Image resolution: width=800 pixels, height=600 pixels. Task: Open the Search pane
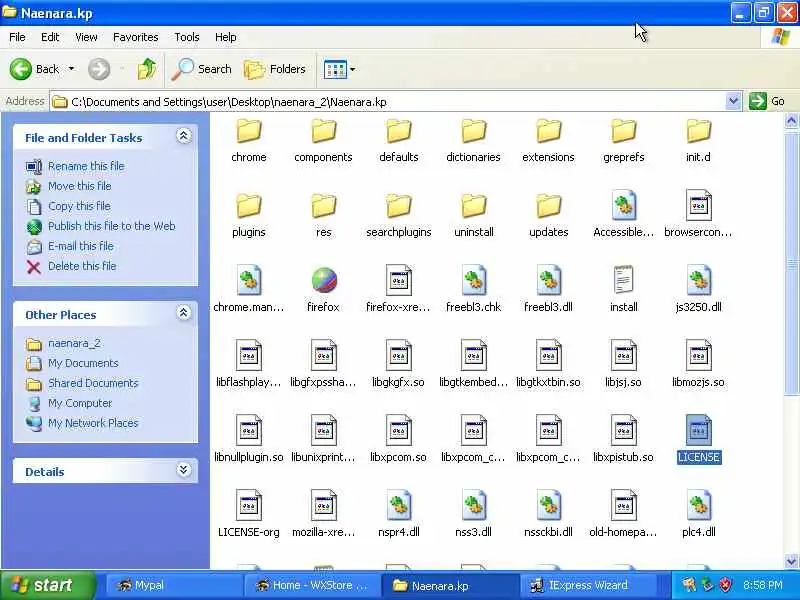tap(202, 69)
